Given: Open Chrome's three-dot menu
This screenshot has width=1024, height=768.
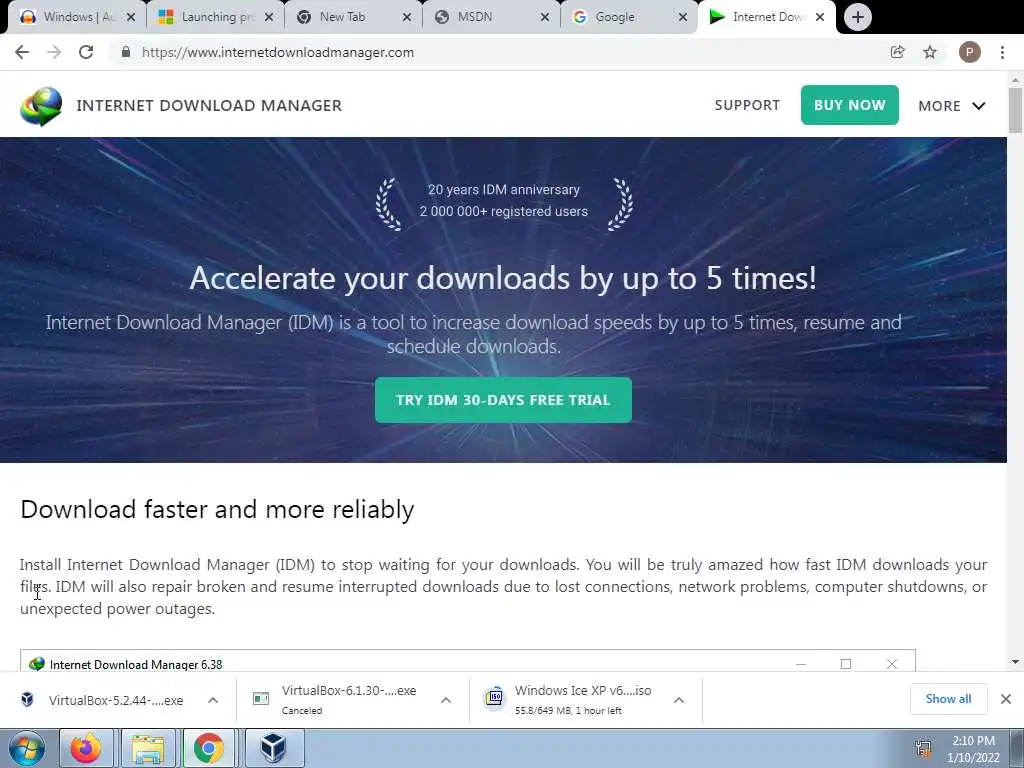Looking at the screenshot, I should pos(1002,52).
